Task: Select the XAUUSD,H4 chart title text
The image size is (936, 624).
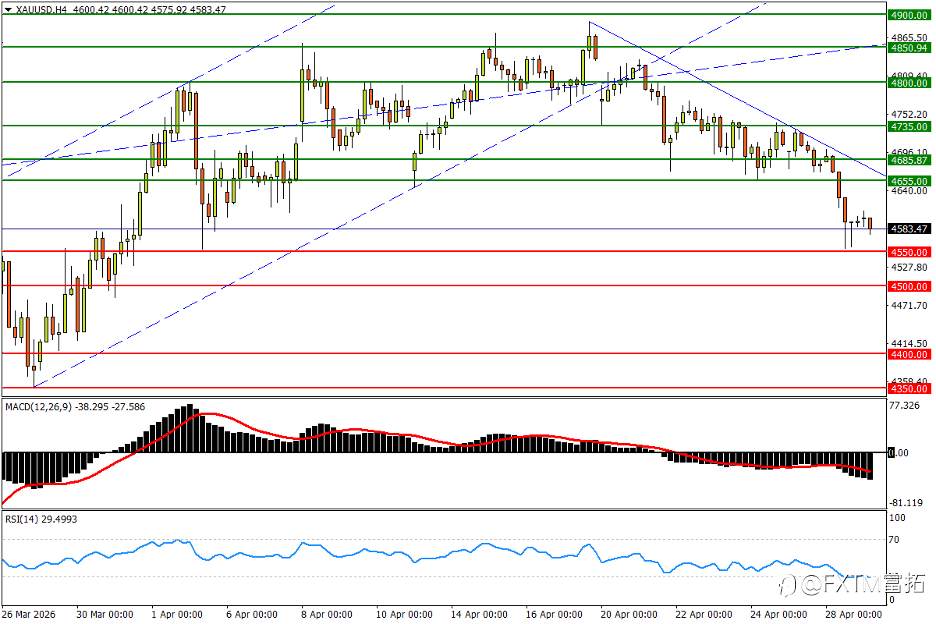Action: click(x=42, y=10)
